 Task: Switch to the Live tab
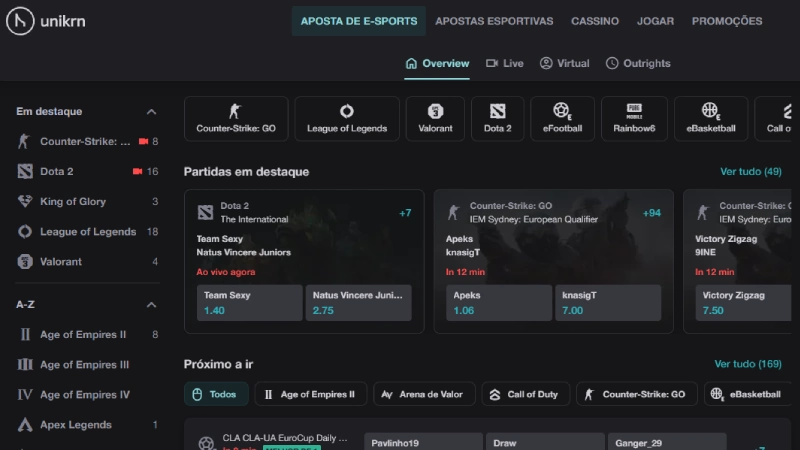[505, 63]
